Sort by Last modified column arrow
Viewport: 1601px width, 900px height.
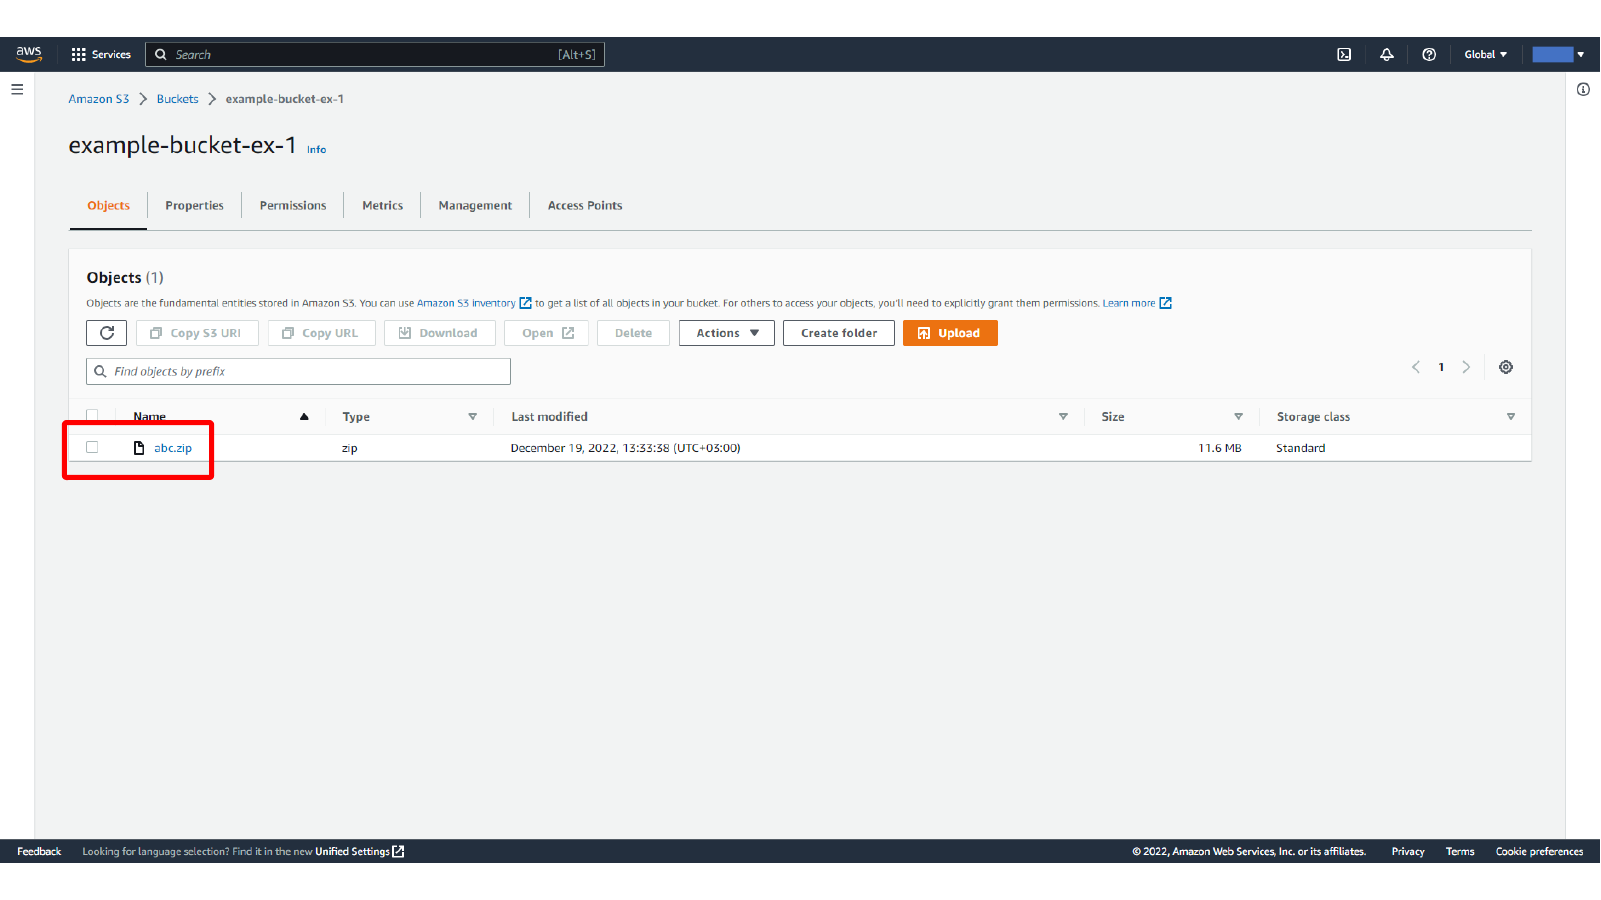(1063, 417)
